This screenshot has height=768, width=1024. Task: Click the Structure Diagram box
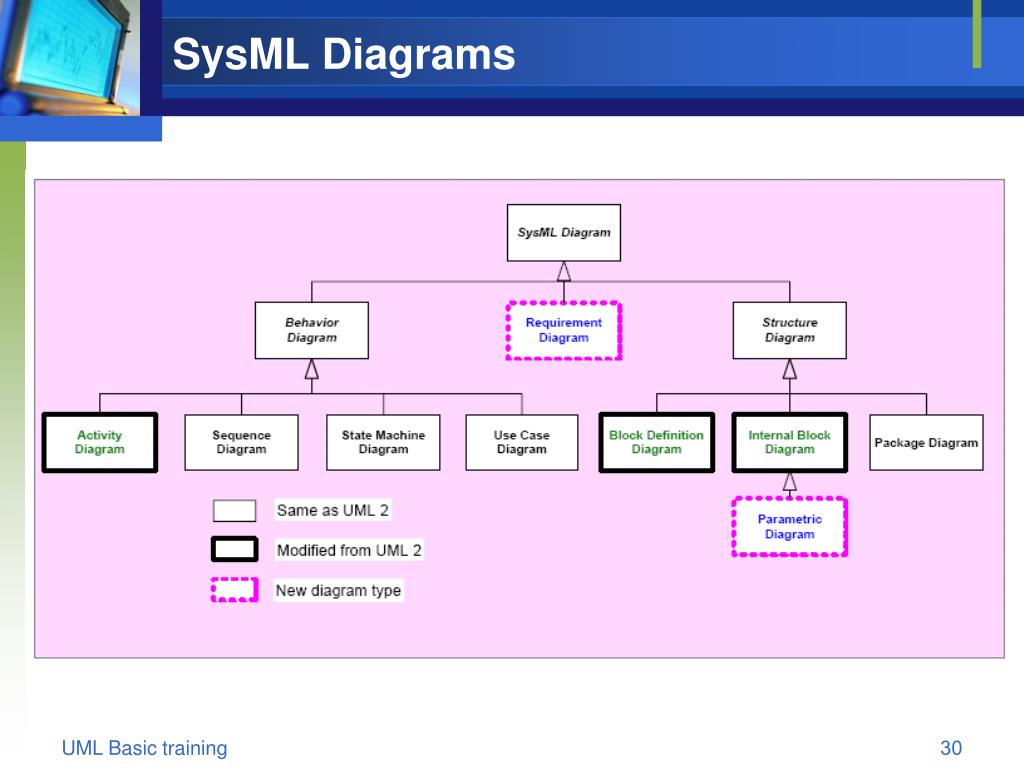(790, 330)
